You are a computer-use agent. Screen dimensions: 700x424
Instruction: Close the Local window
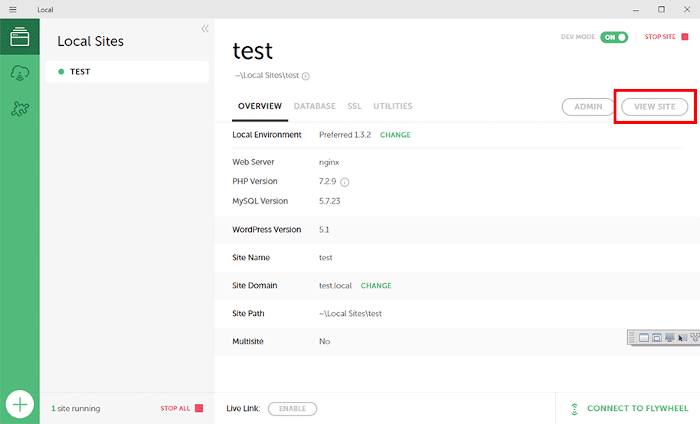click(687, 9)
